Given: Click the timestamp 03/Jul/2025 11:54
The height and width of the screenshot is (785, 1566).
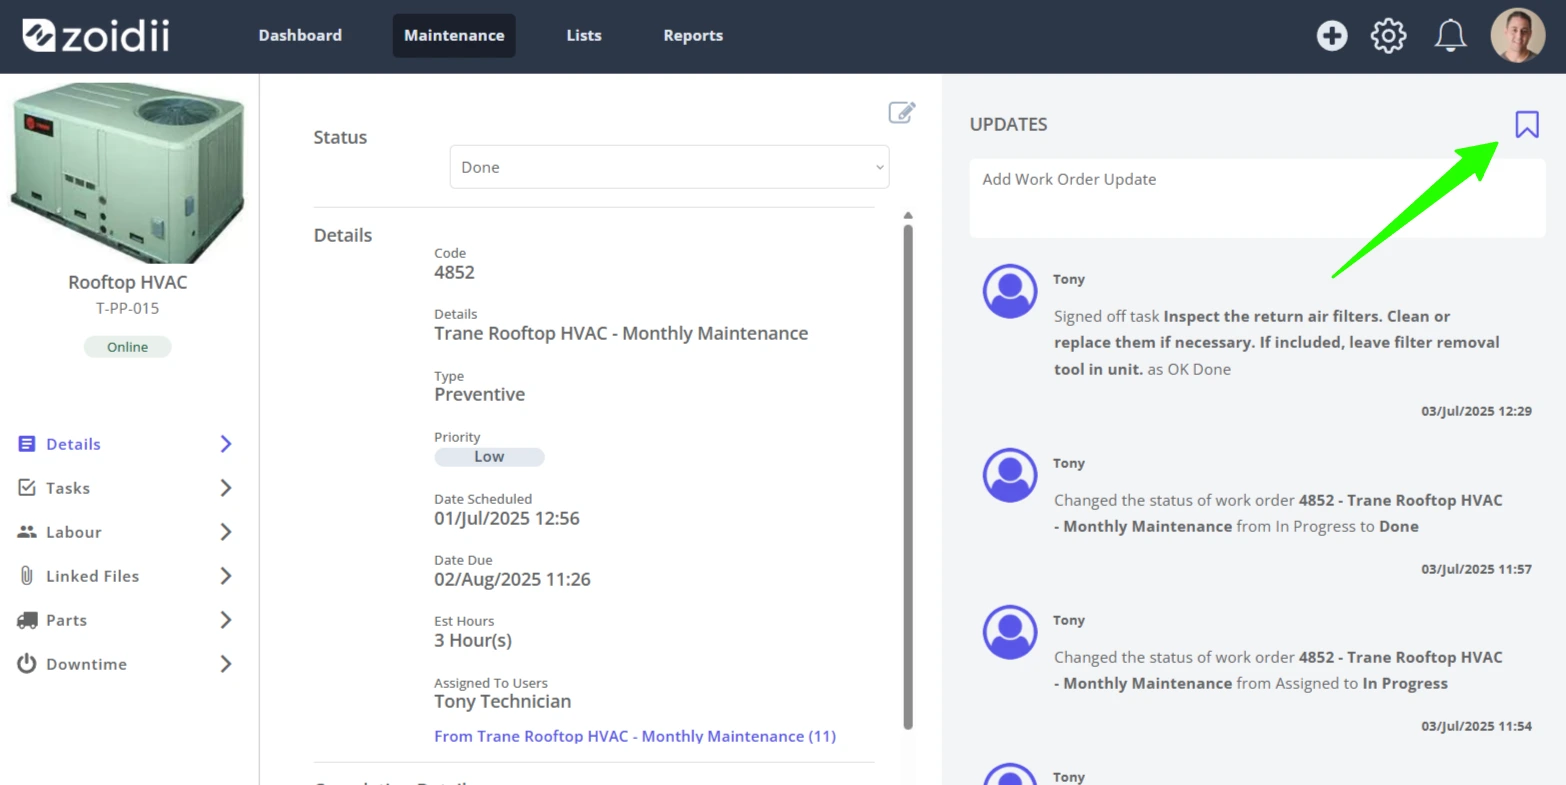Looking at the screenshot, I should [1476, 726].
